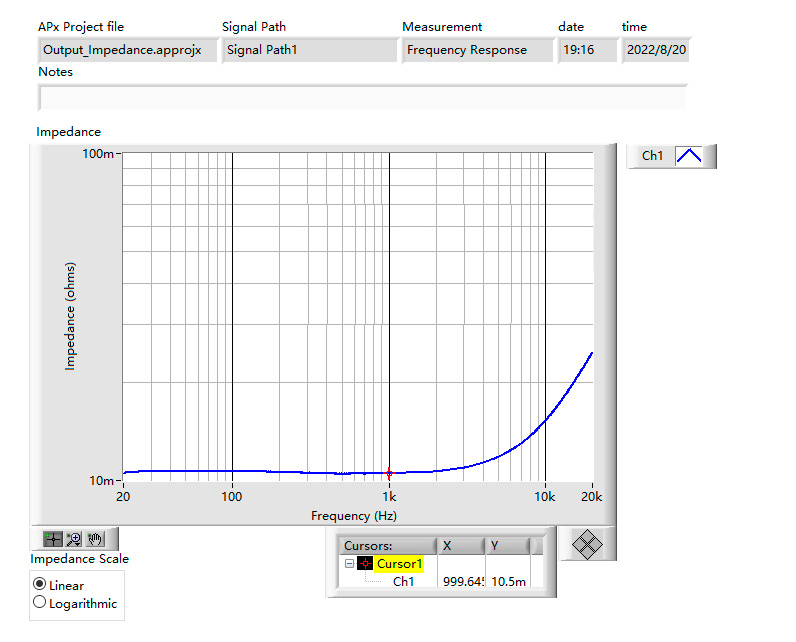Choose the hand pan tool
The width and height of the screenshot is (796, 642).
pos(95,539)
